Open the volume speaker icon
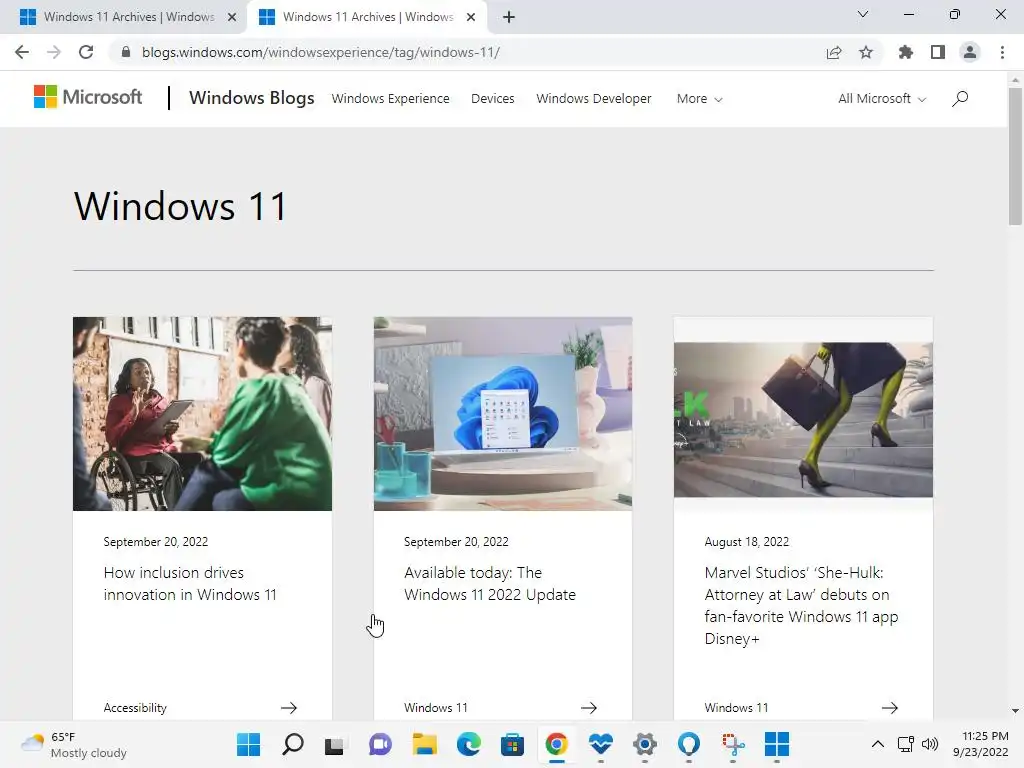This screenshot has width=1024, height=768. click(929, 744)
